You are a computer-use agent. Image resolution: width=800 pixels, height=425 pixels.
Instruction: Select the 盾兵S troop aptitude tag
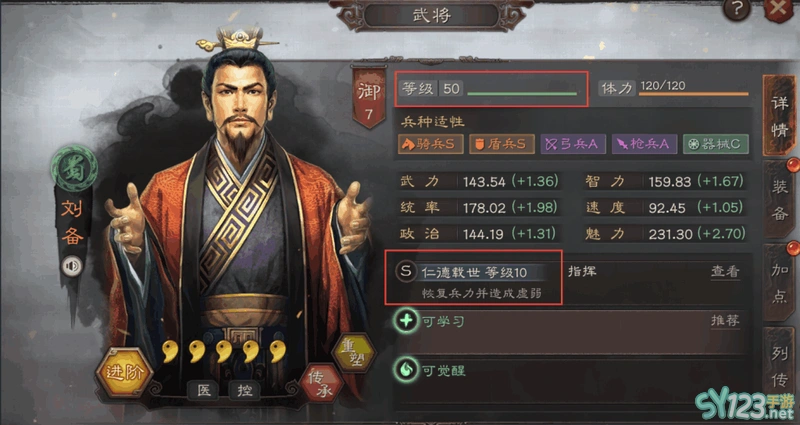click(x=502, y=144)
